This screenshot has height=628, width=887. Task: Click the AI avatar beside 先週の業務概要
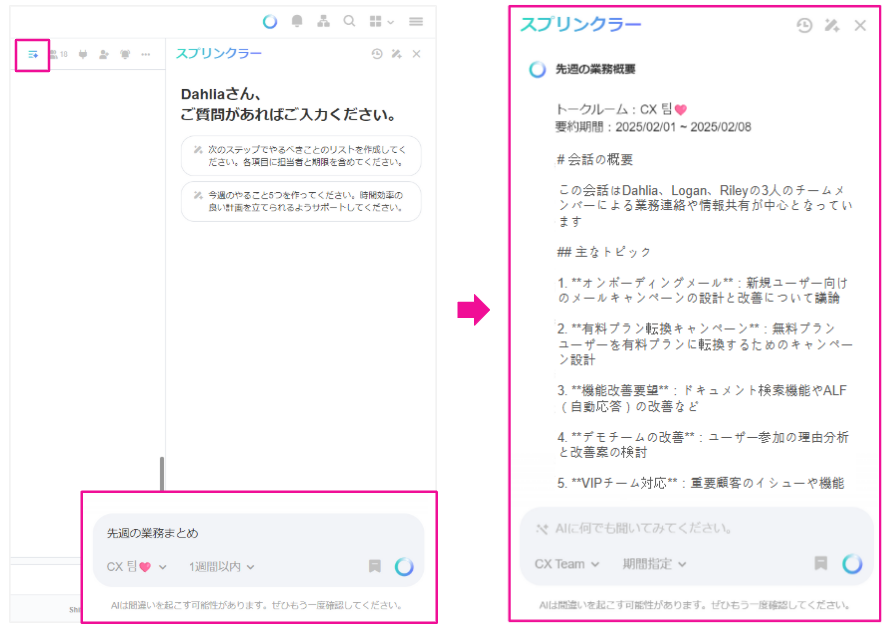pos(537,69)
